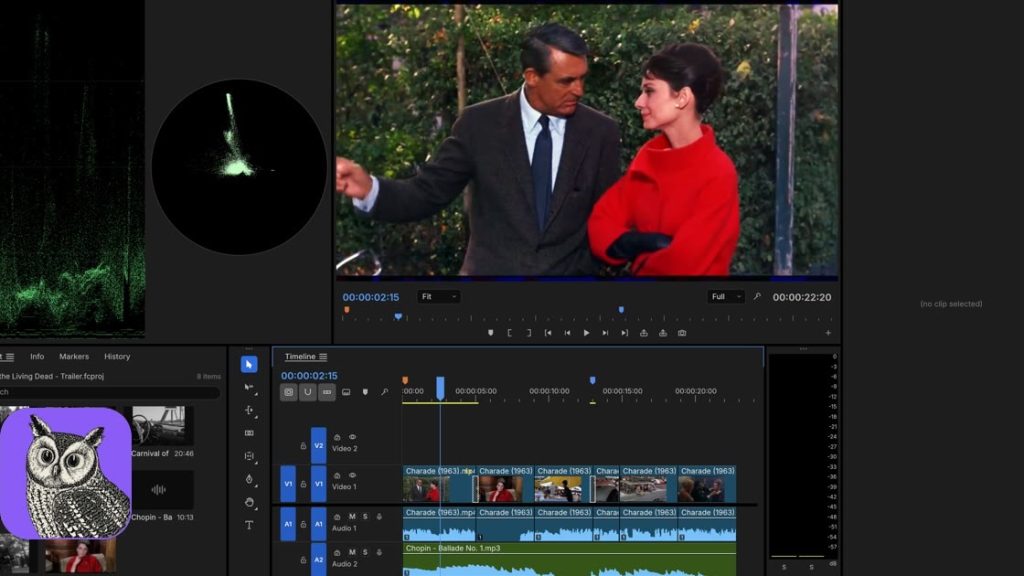
Task: Click the Program monitor playhead handle
Action: point(398,317)
